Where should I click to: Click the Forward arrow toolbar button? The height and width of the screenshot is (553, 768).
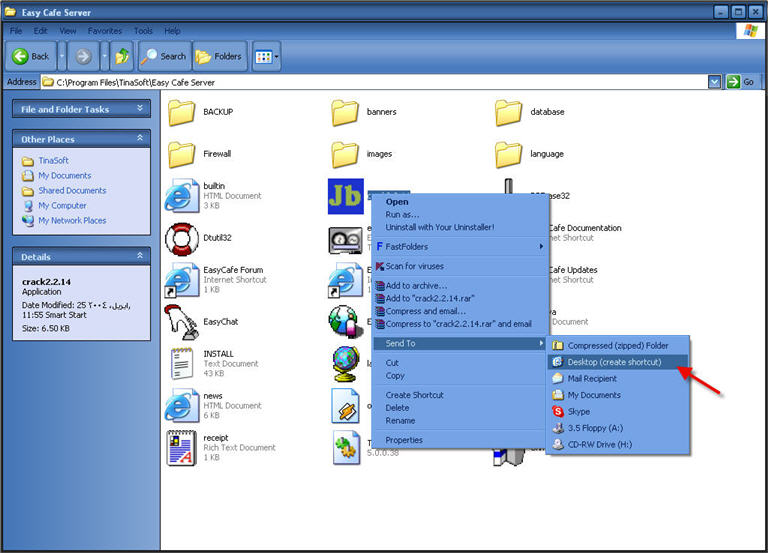pyautogui.click(x=83, y=56)
